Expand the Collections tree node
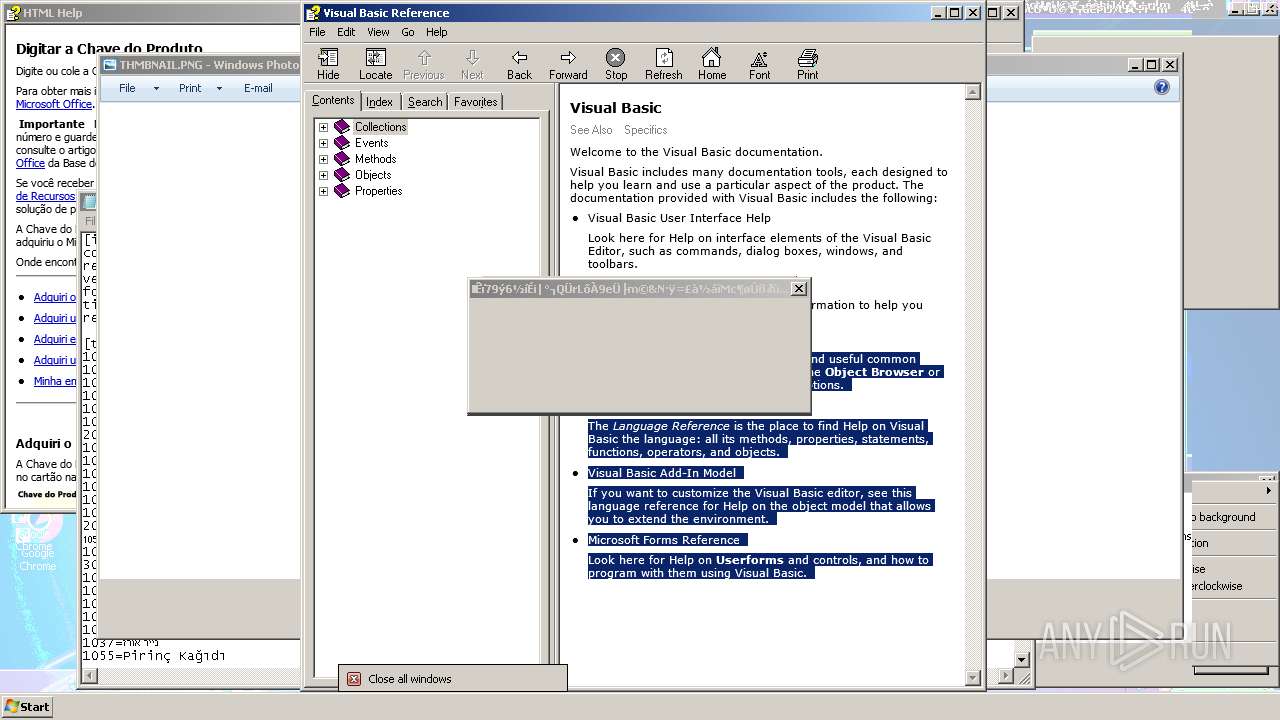This screenshot has width=1280, height=720. click(x=323, y=127)
